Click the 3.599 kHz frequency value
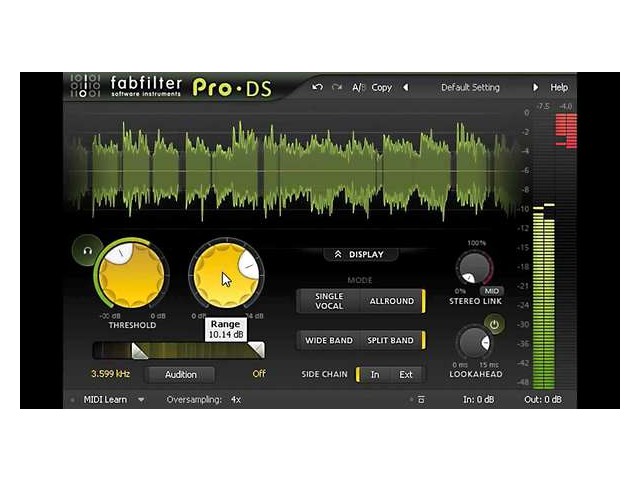This screenshot has height=480, width=640. tap(110, 374)
